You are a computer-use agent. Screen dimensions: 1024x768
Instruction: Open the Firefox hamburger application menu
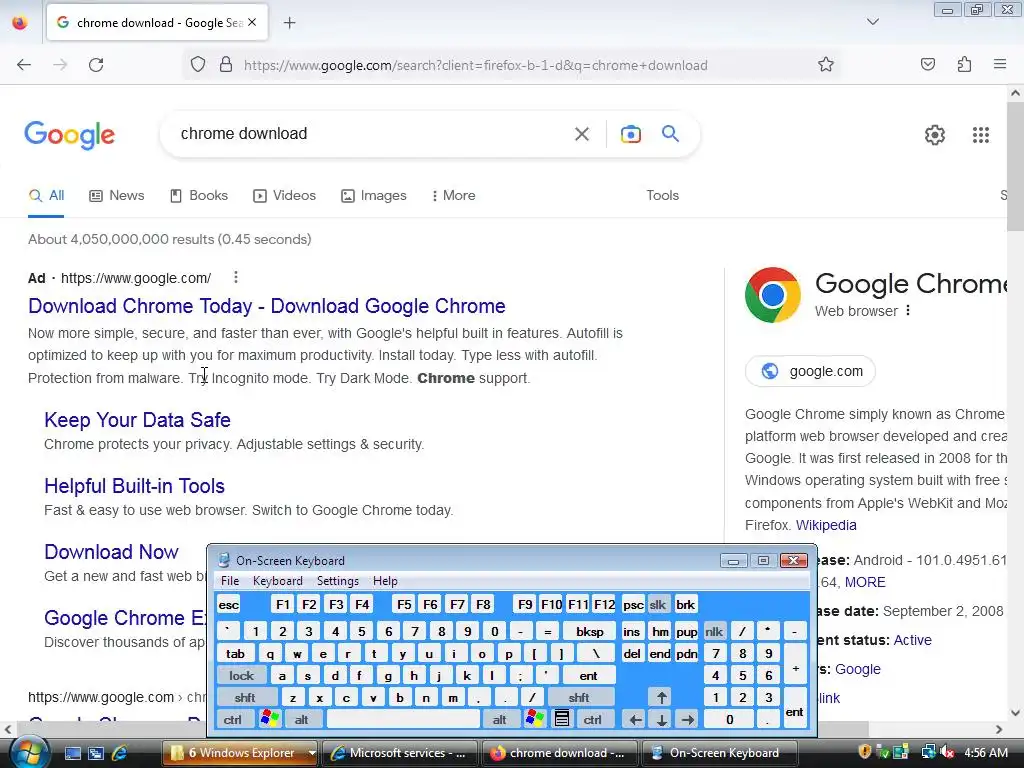[x=1000, y=64]
